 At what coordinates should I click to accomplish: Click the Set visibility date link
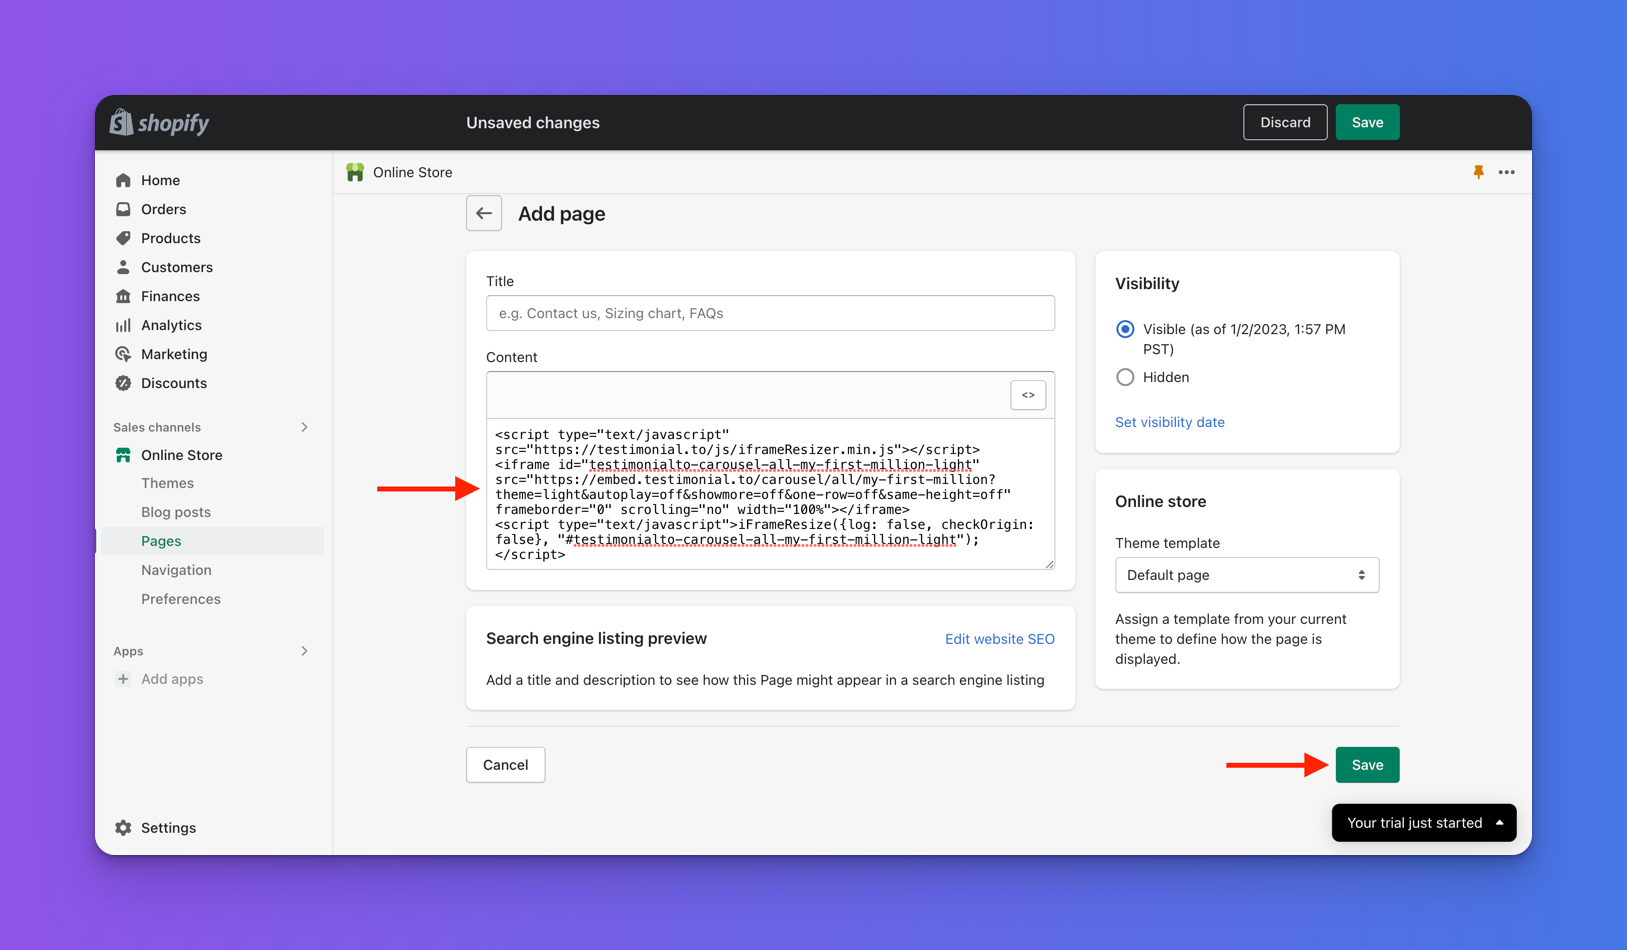[1169, 422]
